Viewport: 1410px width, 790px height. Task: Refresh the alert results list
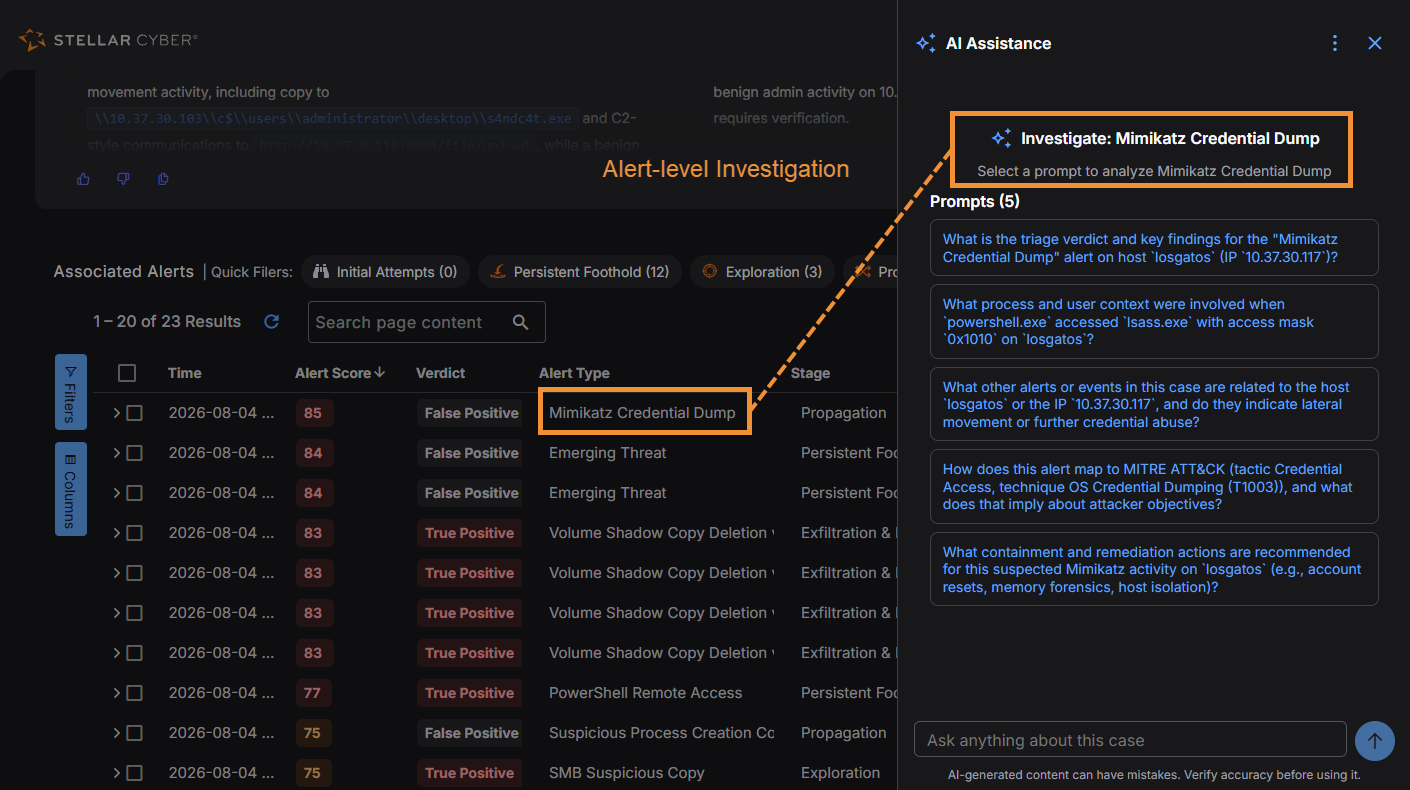coord(271,322)
